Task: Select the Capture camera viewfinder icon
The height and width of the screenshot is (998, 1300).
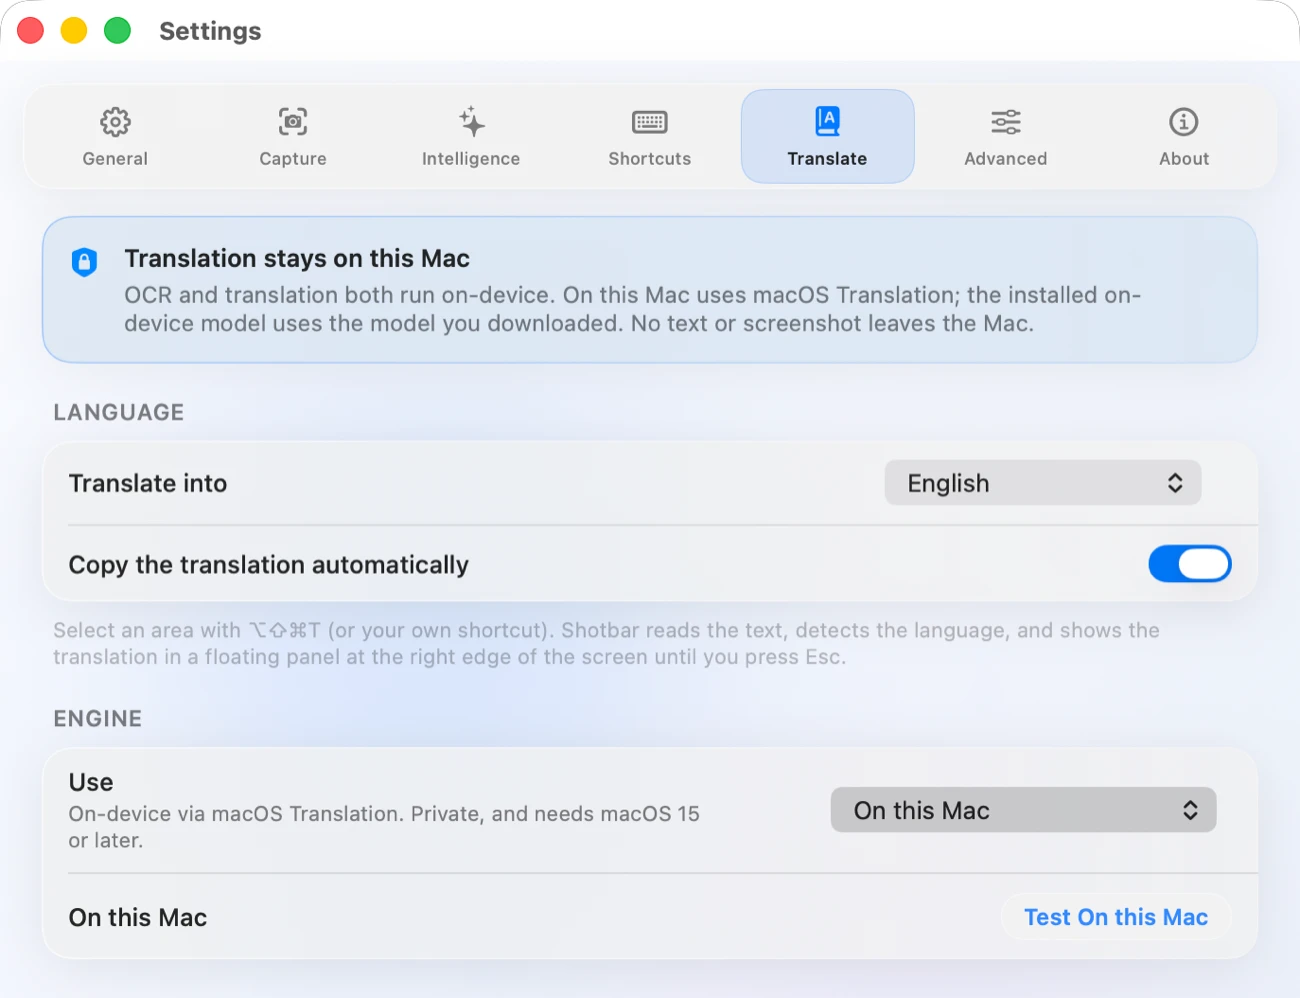Action: pos(293,122)
